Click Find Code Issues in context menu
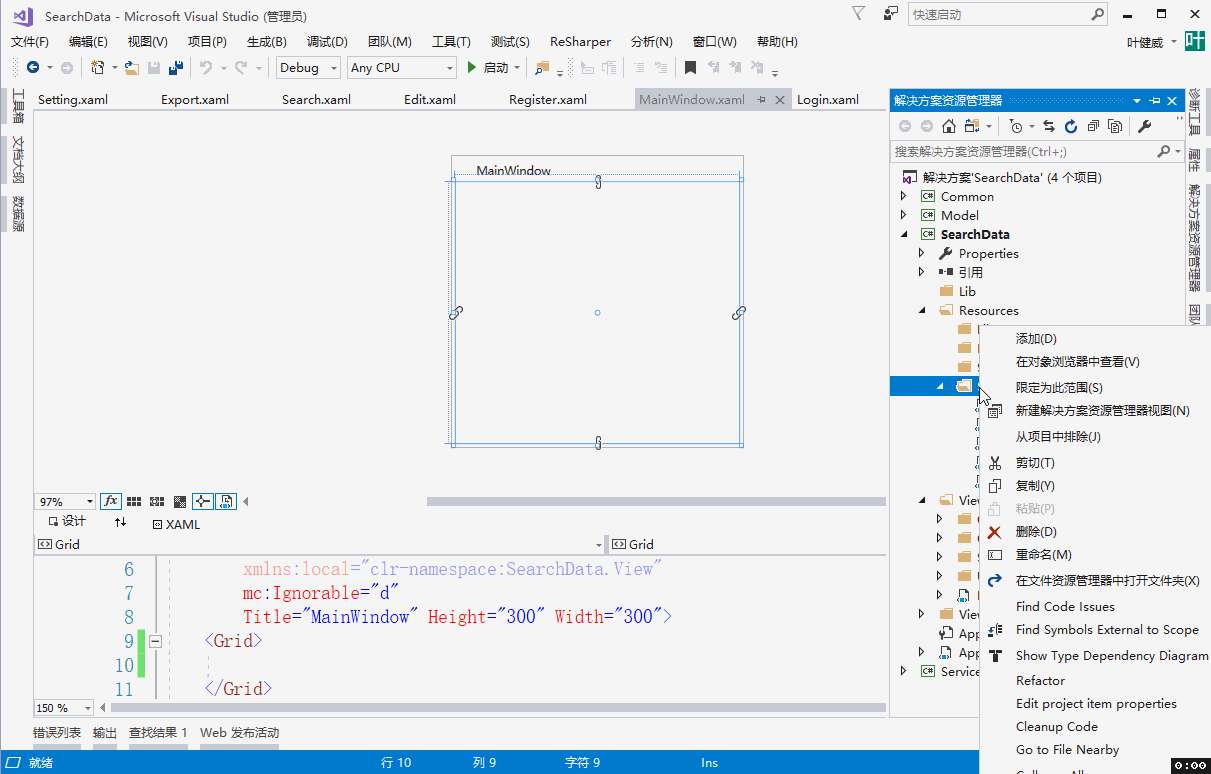 [x=1065, y=607]
